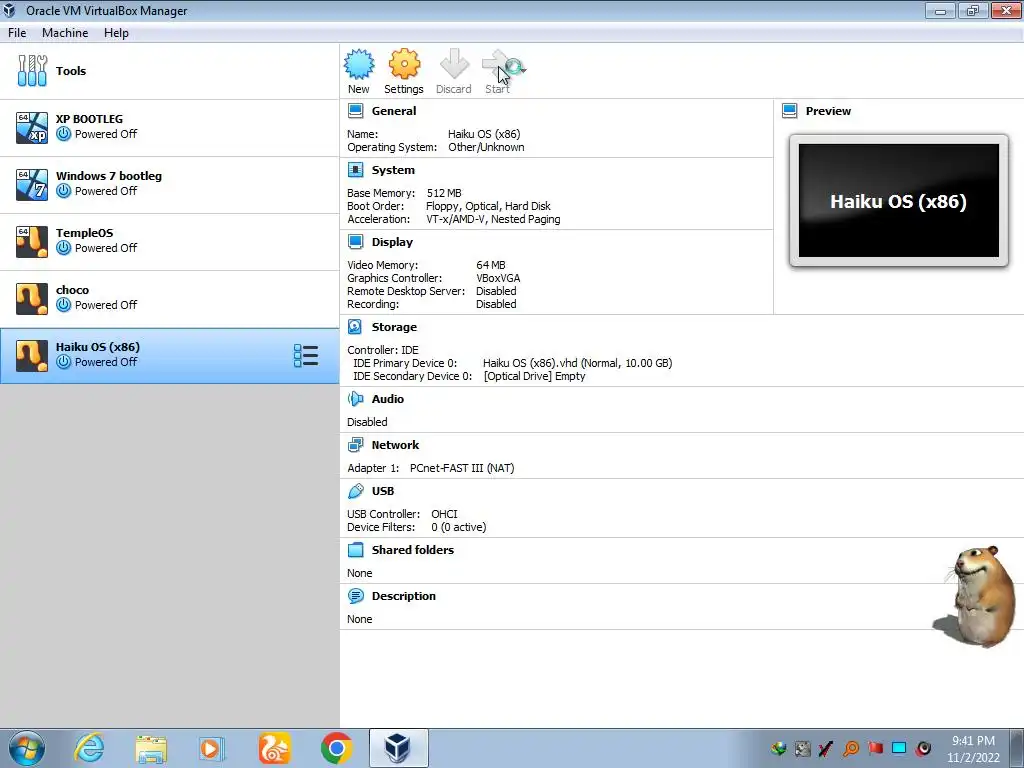Click the Discard toolbar arrow icon

tap(454, 64)
